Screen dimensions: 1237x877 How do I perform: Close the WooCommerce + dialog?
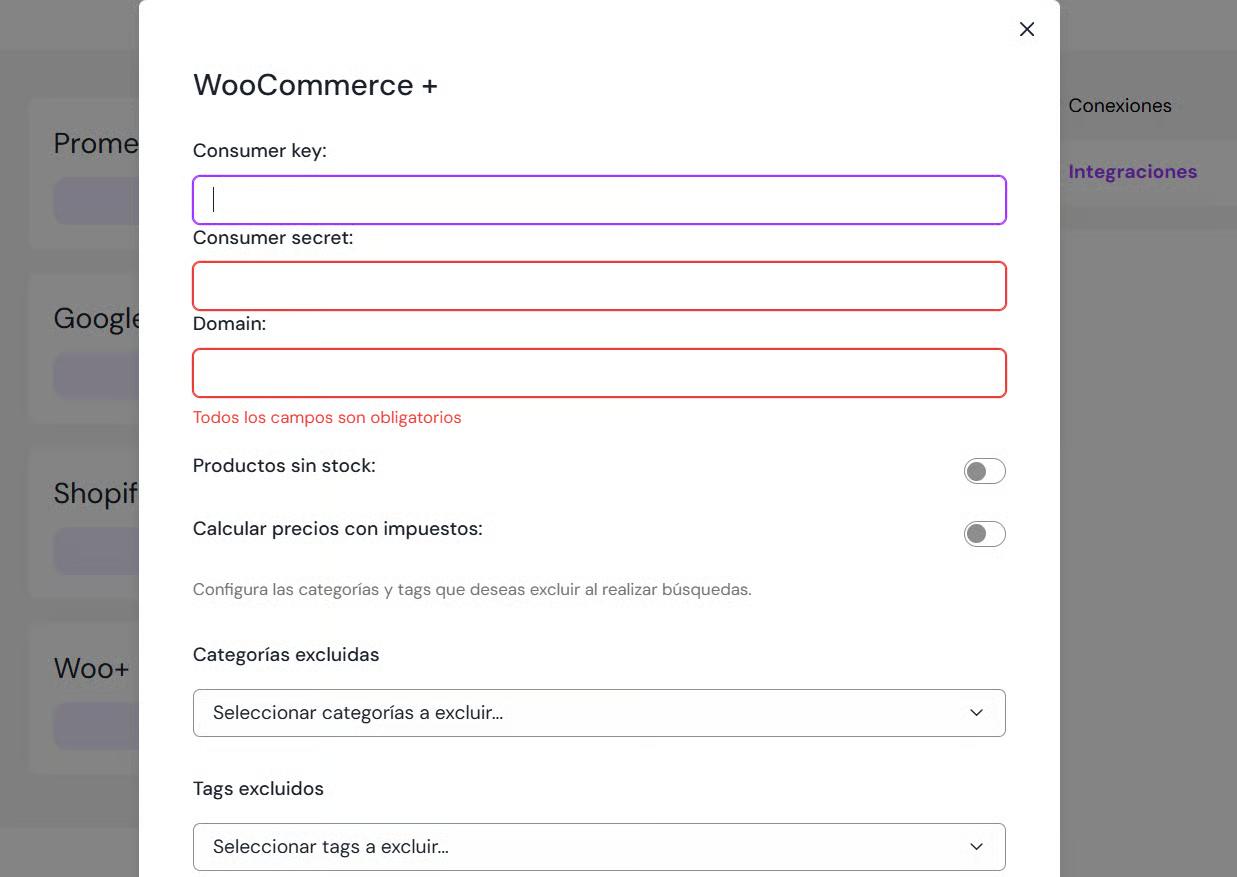[1027, 30]
